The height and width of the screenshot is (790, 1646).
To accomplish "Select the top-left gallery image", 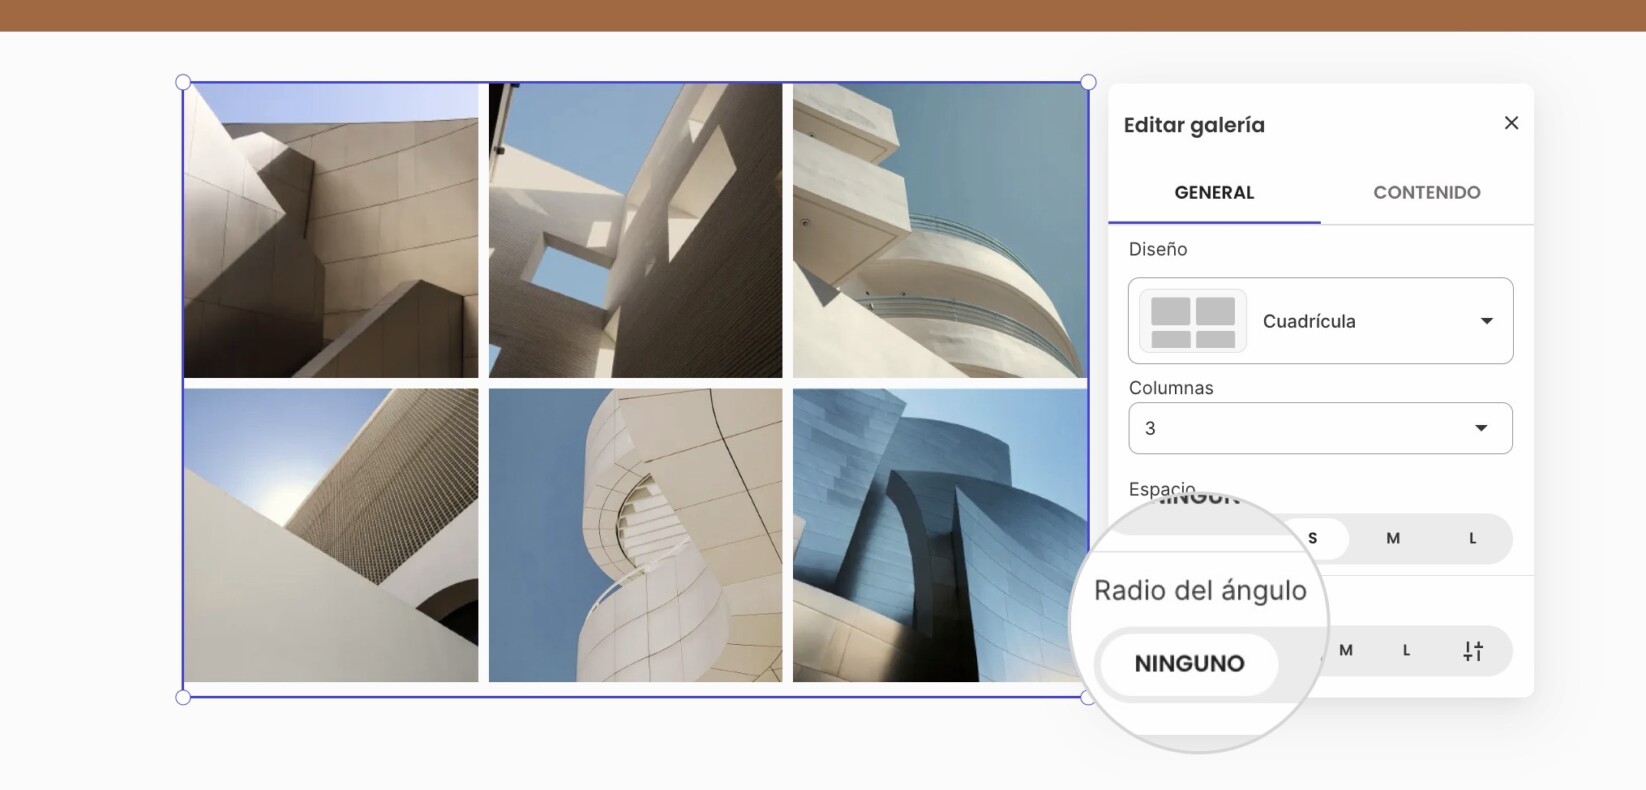I will [331, 230].
